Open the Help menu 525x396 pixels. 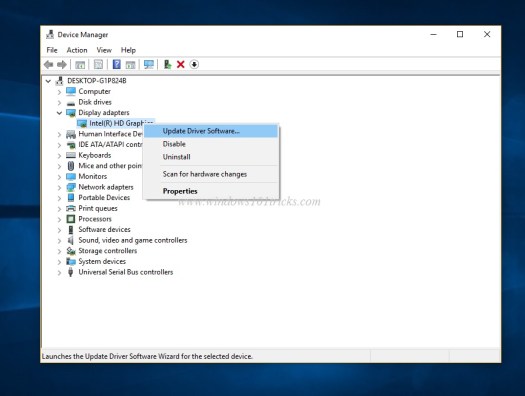pos(128,50)
